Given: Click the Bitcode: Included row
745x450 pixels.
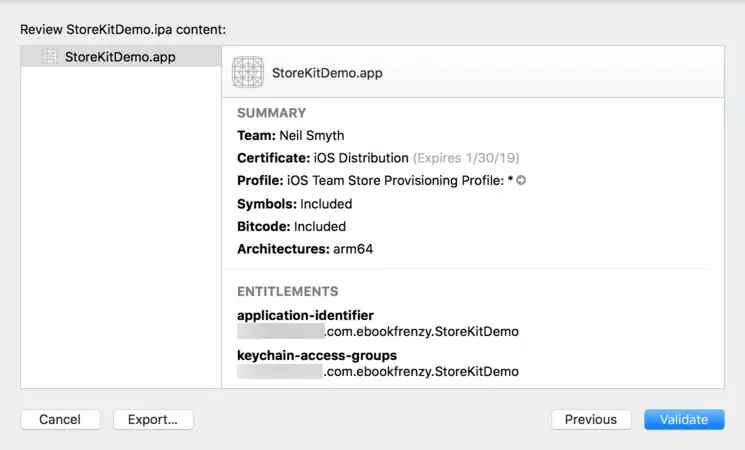Looking at the screenshot, I should tap(291, 227).
